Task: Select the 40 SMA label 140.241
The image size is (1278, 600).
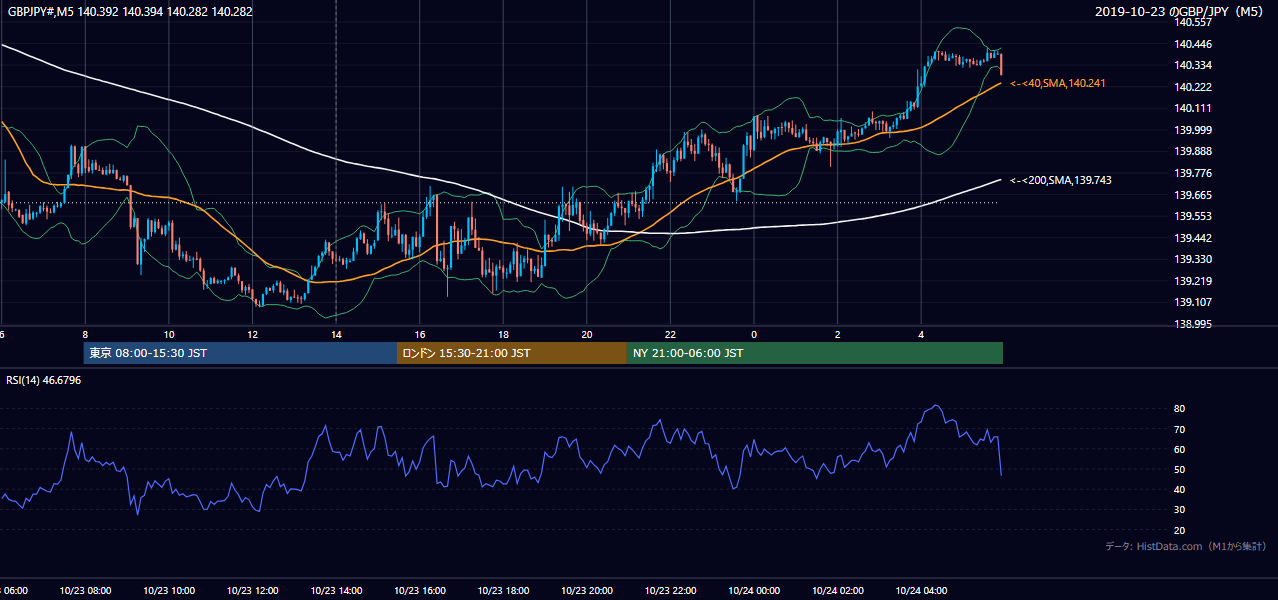Action: pyautogui.click(x=1058, y=83)
